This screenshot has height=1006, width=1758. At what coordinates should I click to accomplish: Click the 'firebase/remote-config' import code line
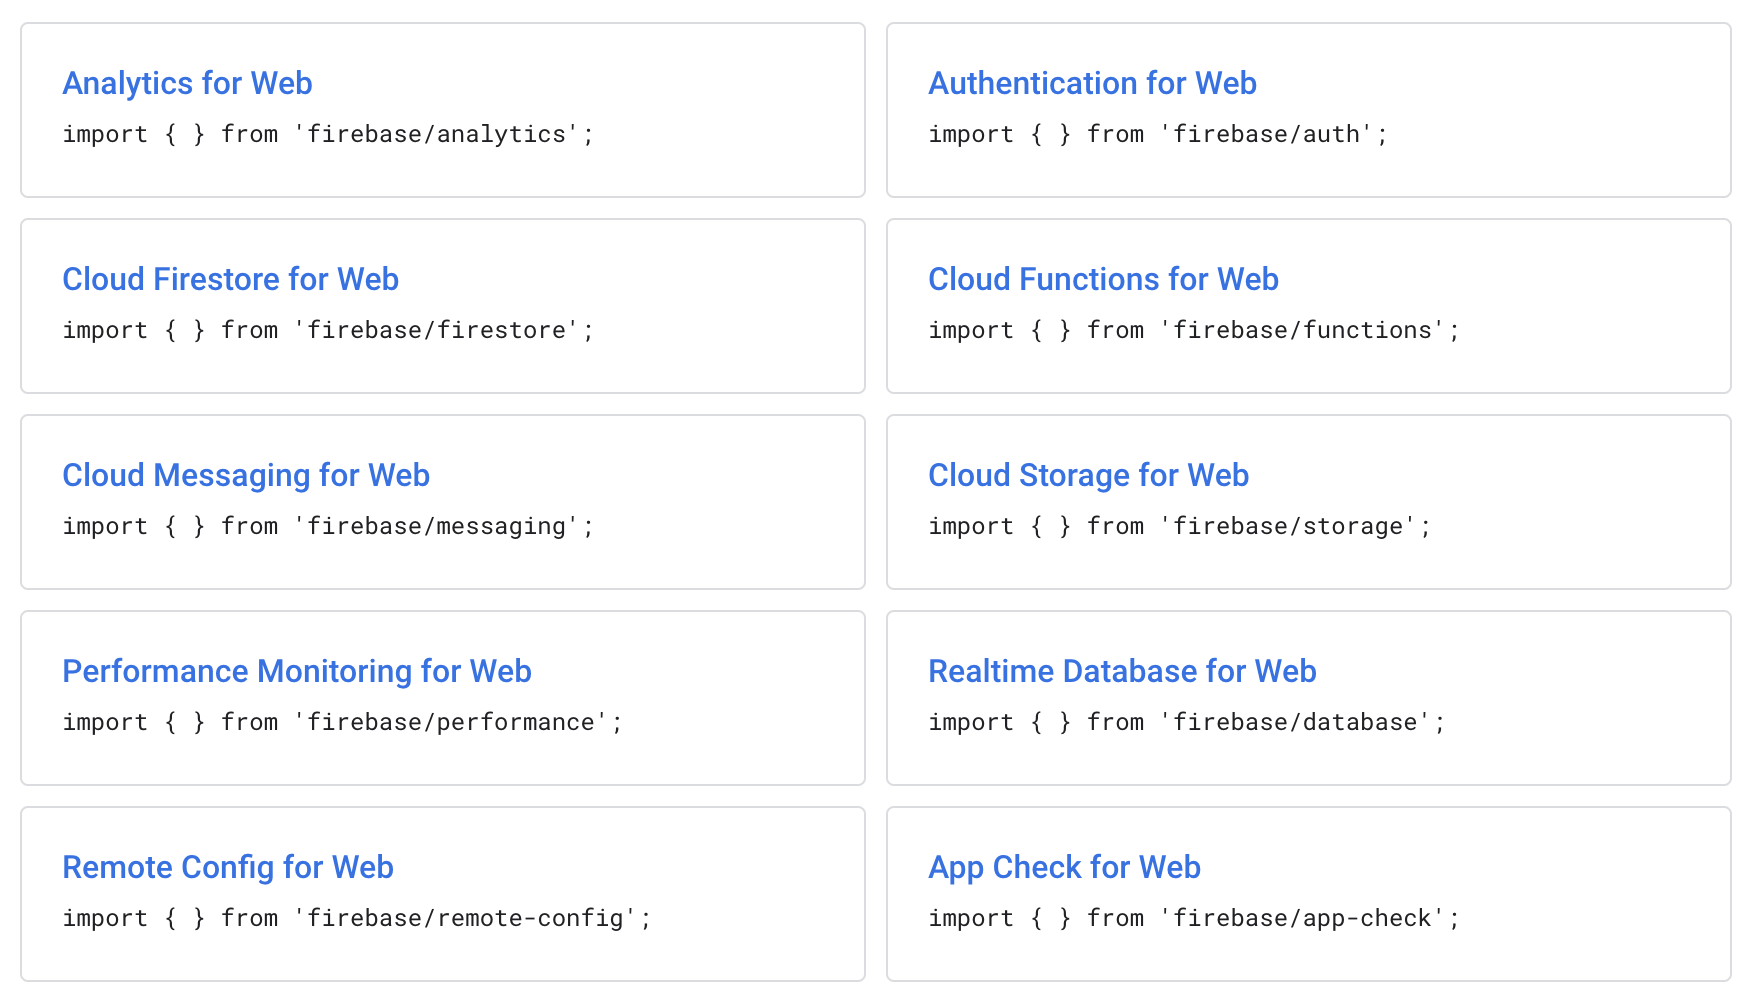click(357, 918)
